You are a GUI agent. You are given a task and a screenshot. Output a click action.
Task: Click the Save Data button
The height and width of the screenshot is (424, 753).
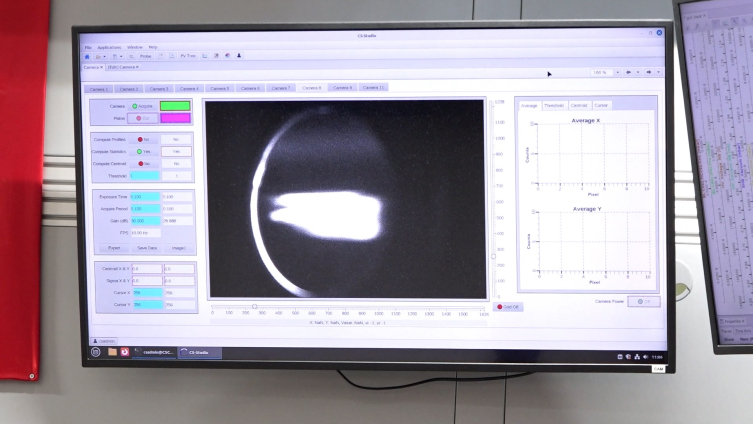click(147, 248)
